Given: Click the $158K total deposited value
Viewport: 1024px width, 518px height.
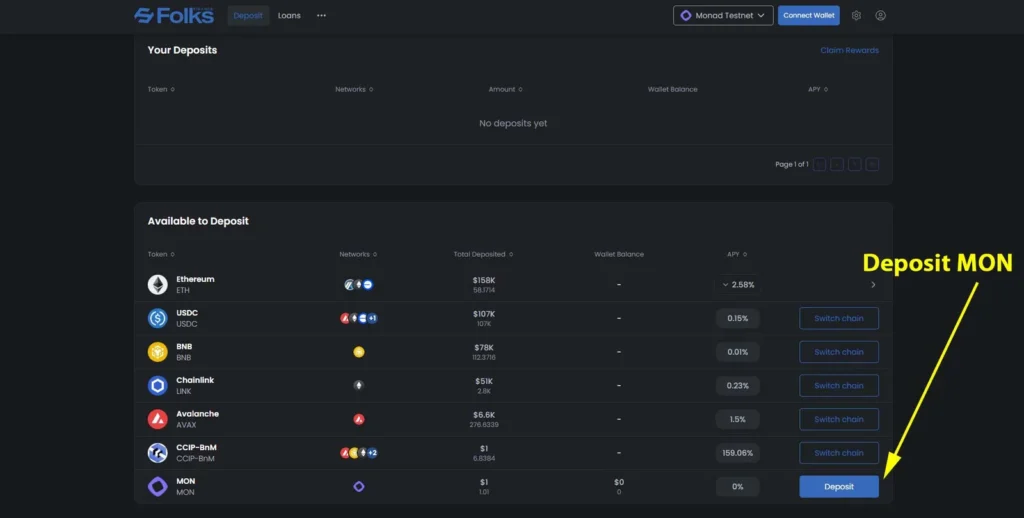Looking at the screenshot, I should coord(484,280).
